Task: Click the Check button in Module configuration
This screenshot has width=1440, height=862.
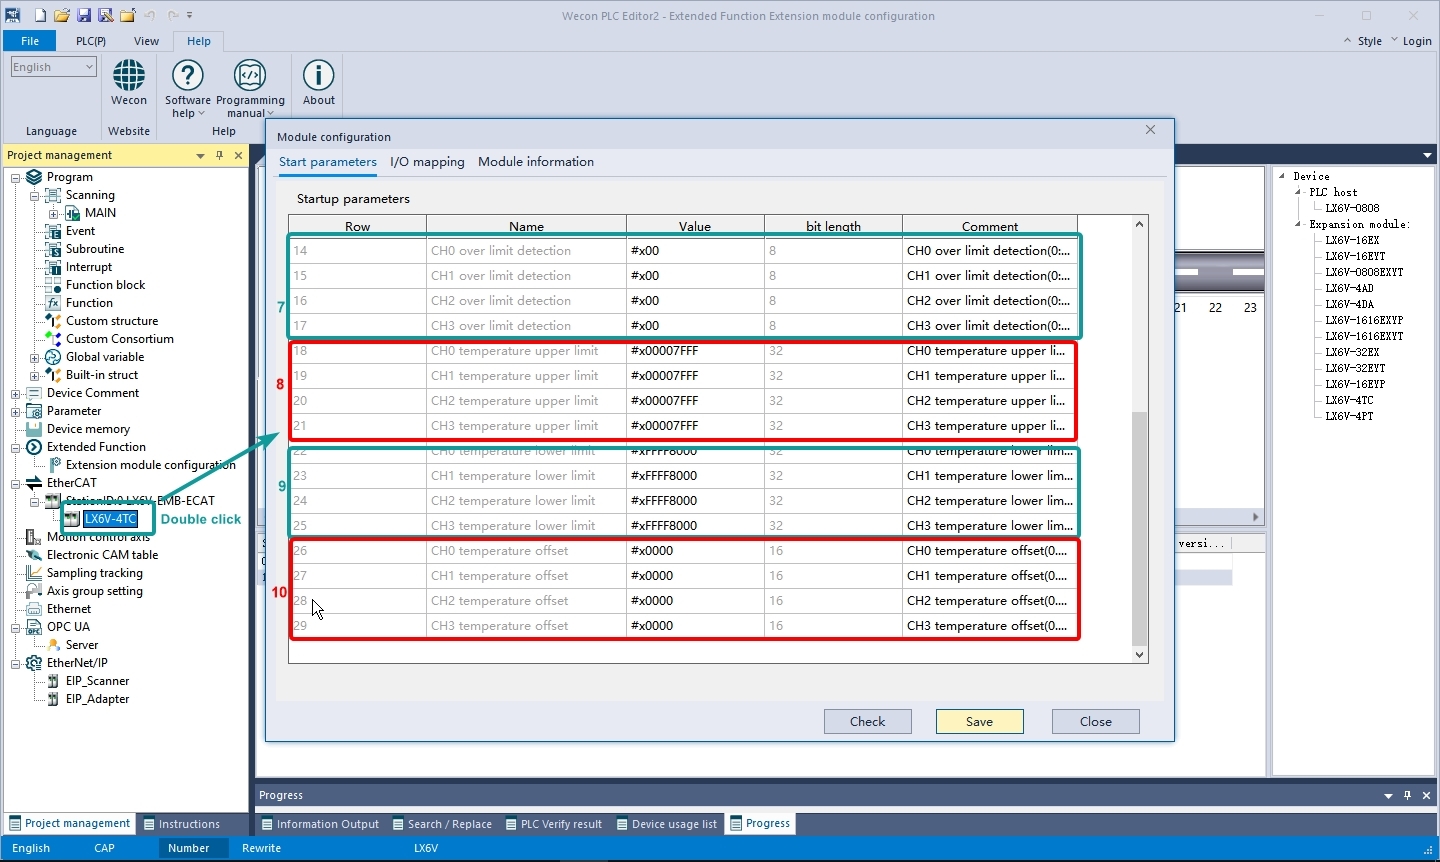Action: click(x=868, y=722)
